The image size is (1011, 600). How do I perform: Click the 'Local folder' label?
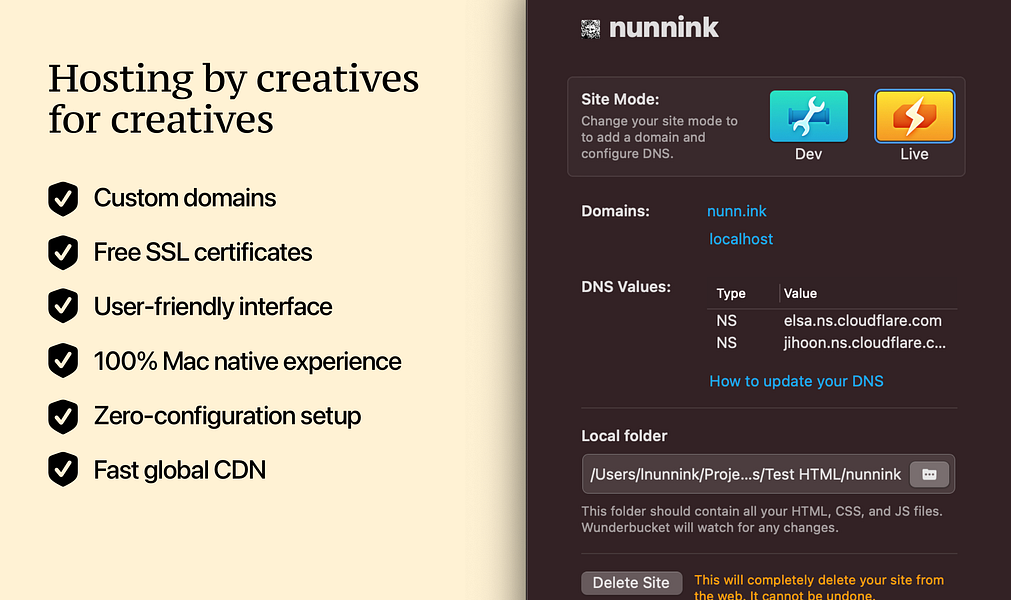(624, 436)
